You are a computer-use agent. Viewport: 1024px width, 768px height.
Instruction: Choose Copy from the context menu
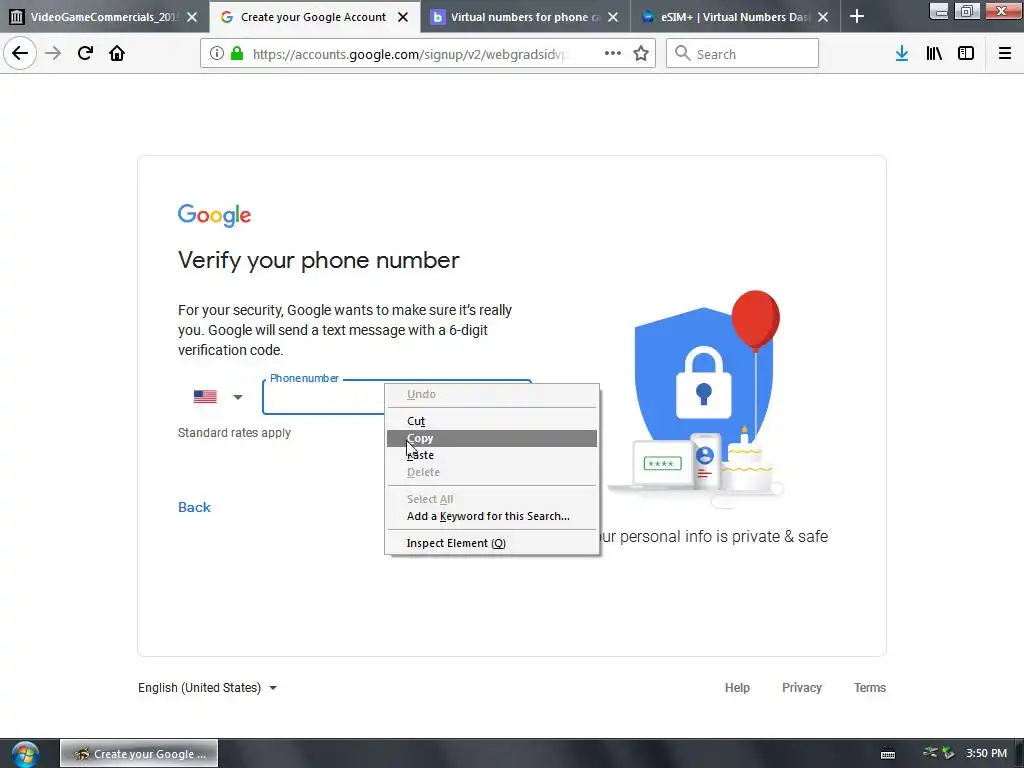pos(492,438)
